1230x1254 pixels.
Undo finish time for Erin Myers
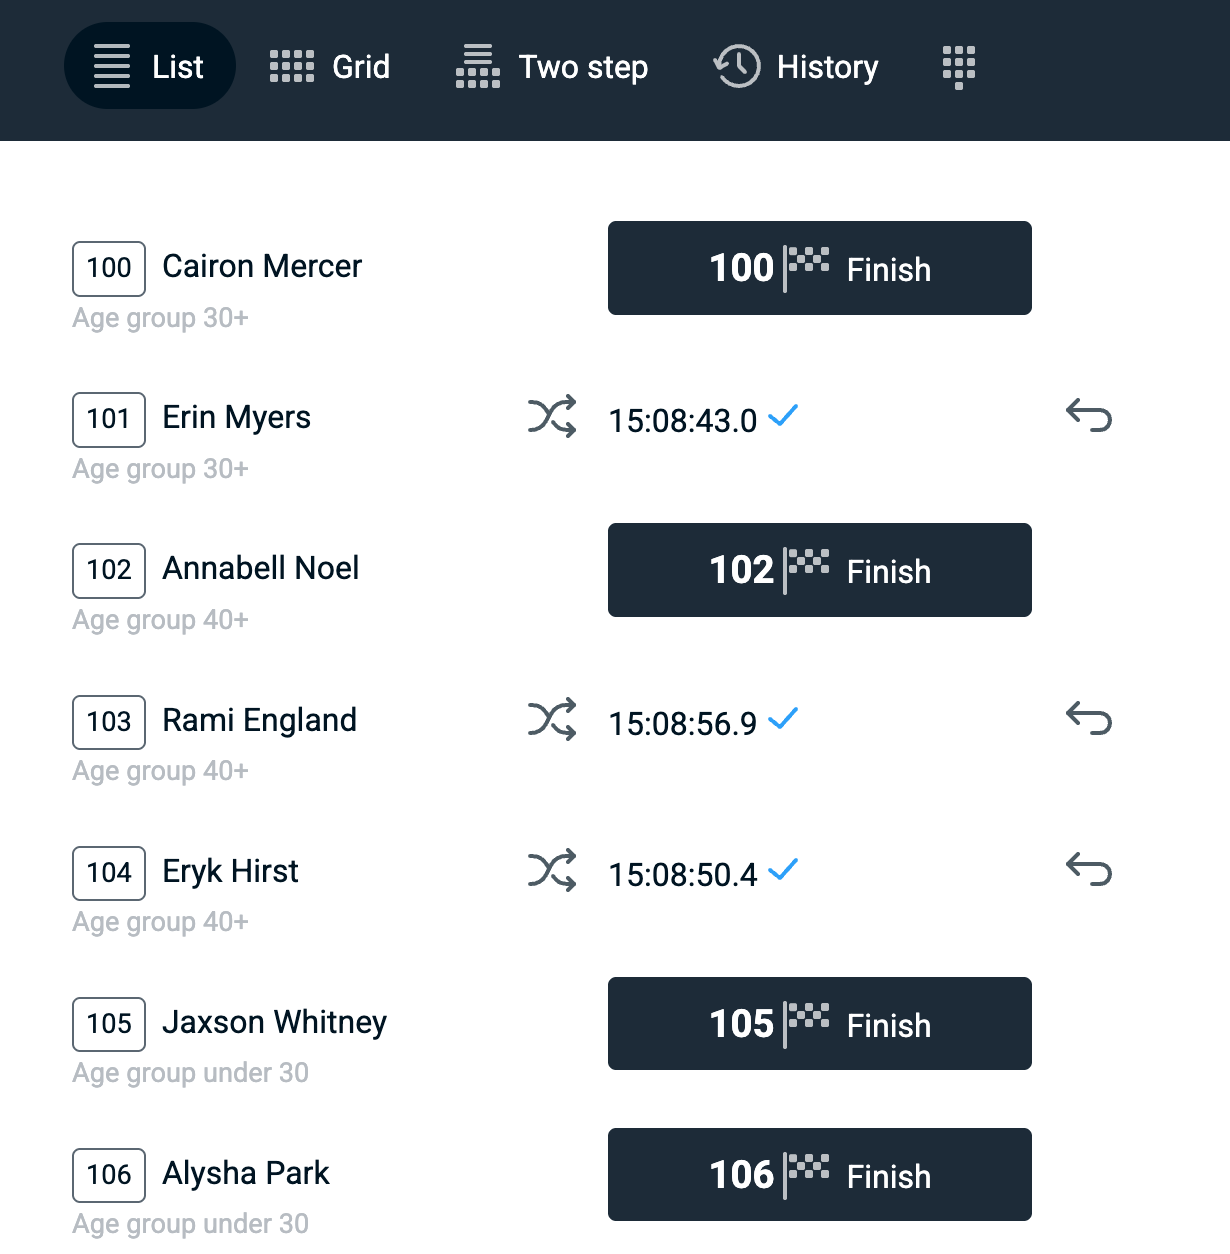[x=1089, y=415]
